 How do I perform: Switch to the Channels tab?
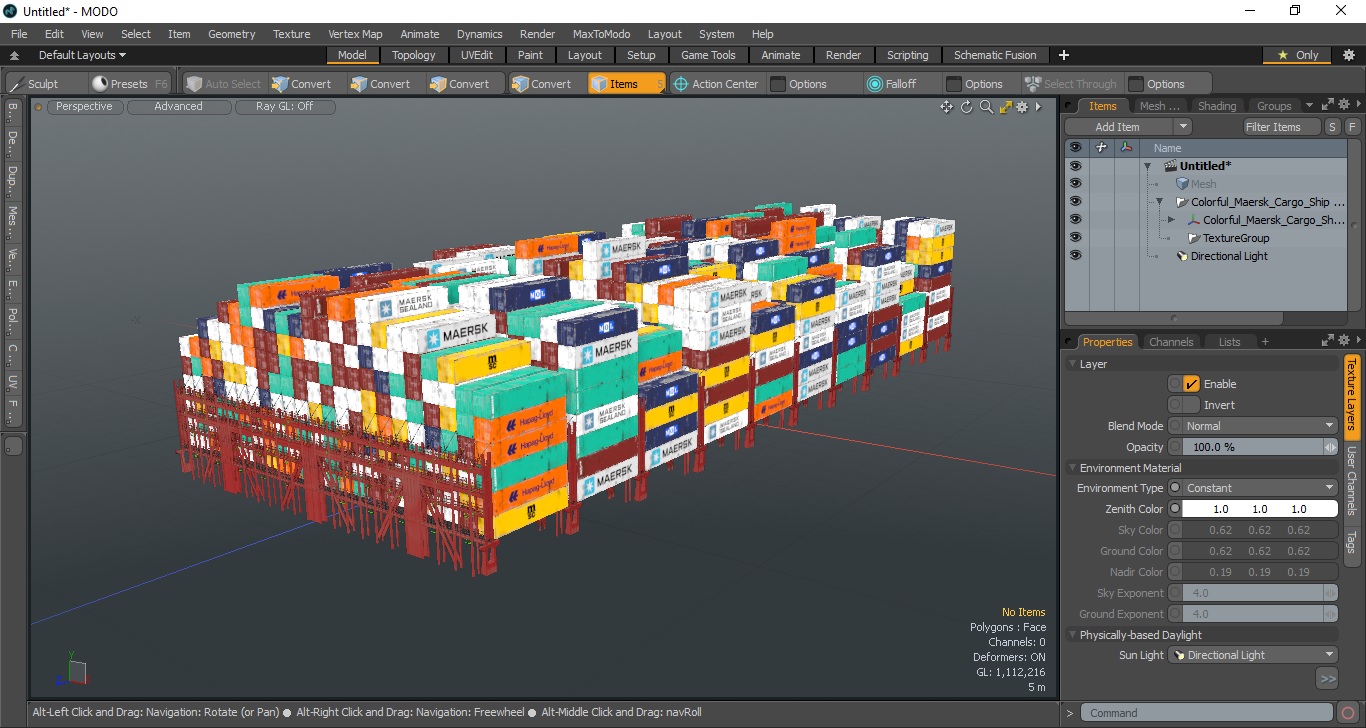(1171, 342)
